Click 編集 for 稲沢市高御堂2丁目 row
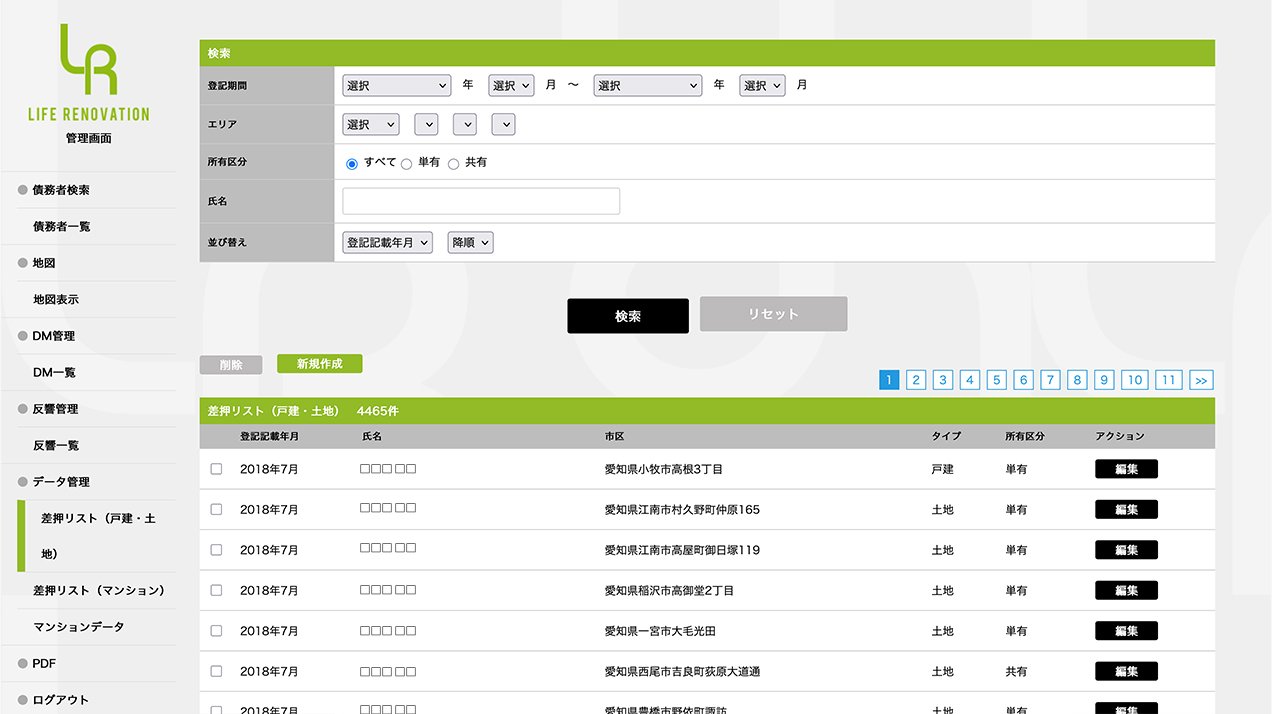Viewport: 1272px width, 714px height. coord(1126,591)
